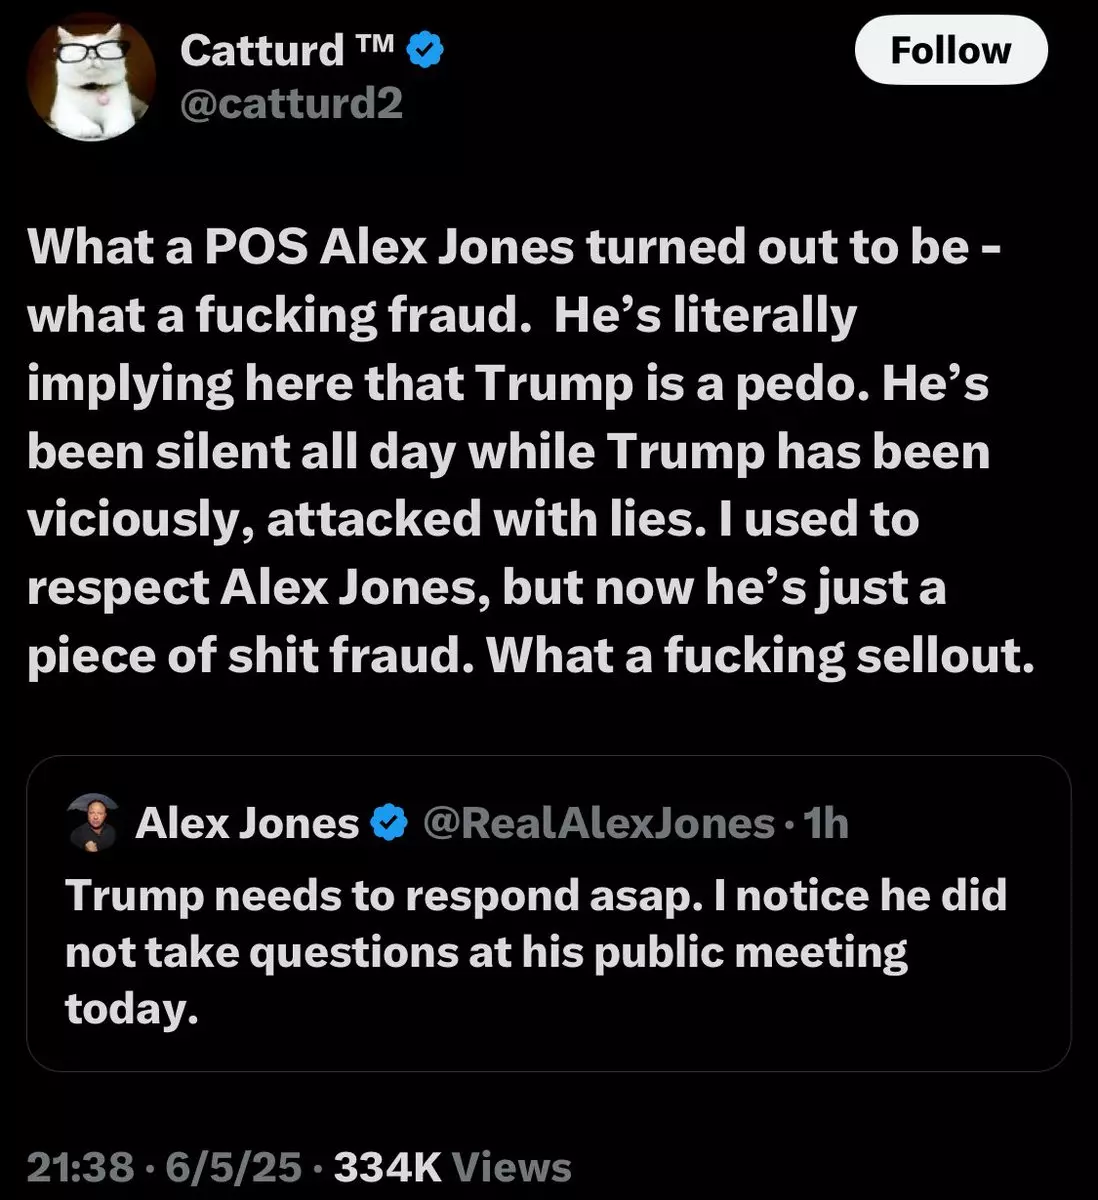1098x1200 pixels.
Task: Click 'What a POS Alex Jones' opening line
Action: tap(301, 247)
